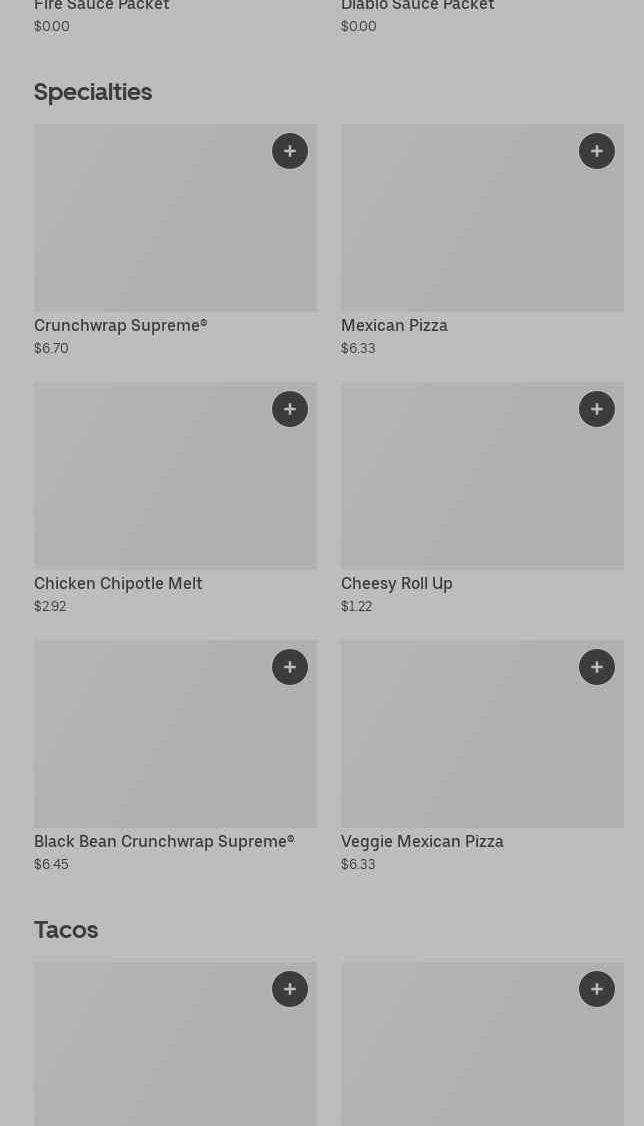Add Cheesy Roll Up to order

click(x=597, y=409)
